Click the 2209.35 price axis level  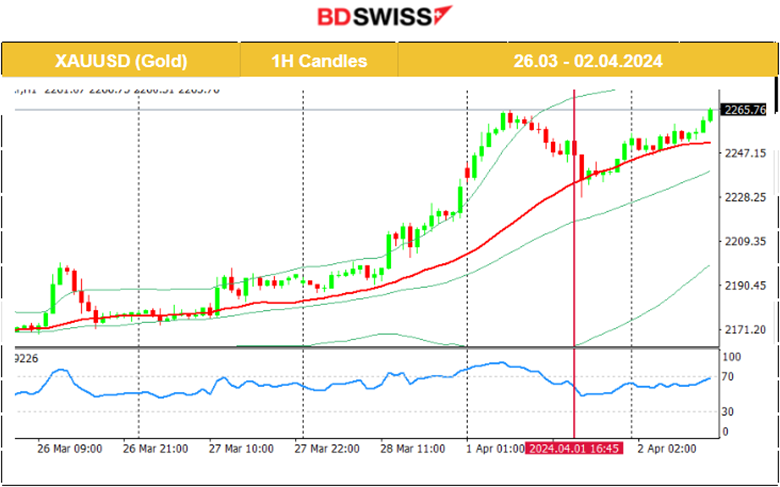746,241
